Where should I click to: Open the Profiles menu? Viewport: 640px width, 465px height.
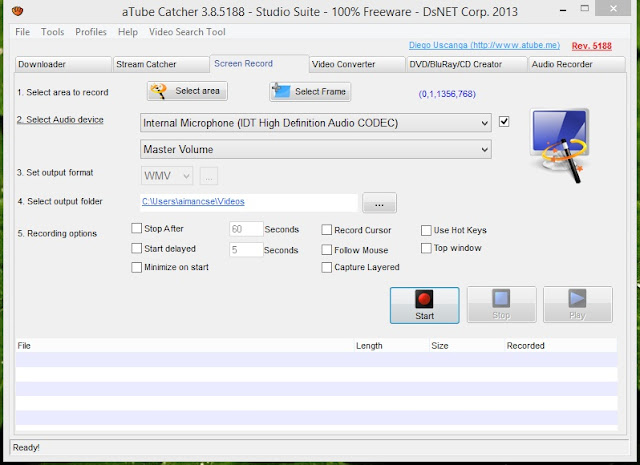click(x=91, y=32)
